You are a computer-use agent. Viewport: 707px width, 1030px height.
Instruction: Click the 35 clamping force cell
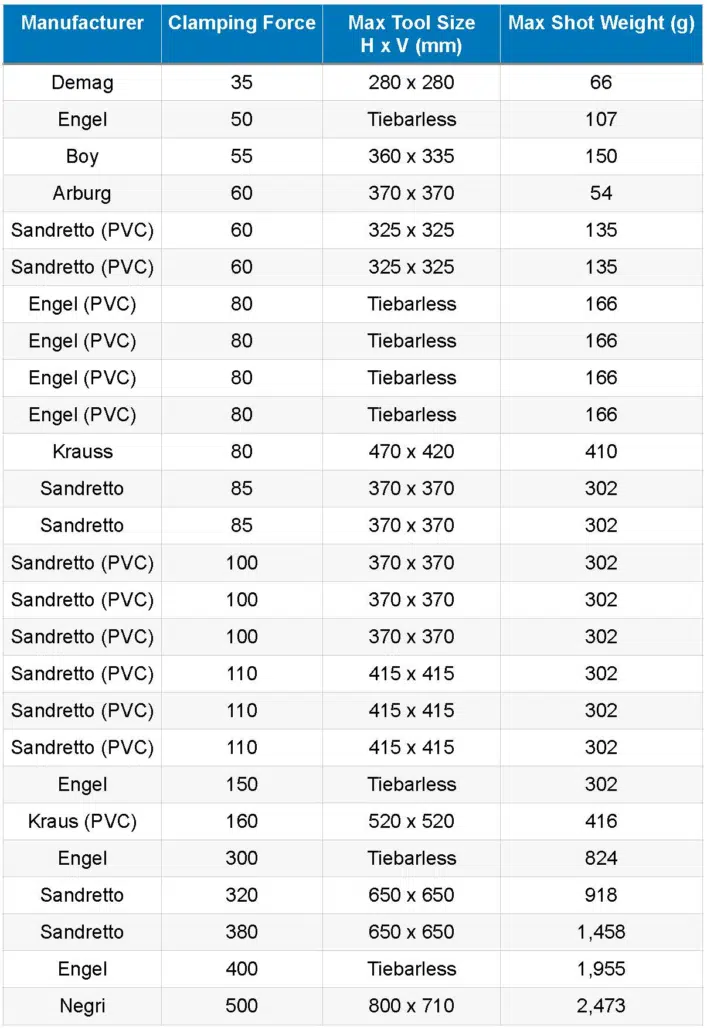click(242, 83)
